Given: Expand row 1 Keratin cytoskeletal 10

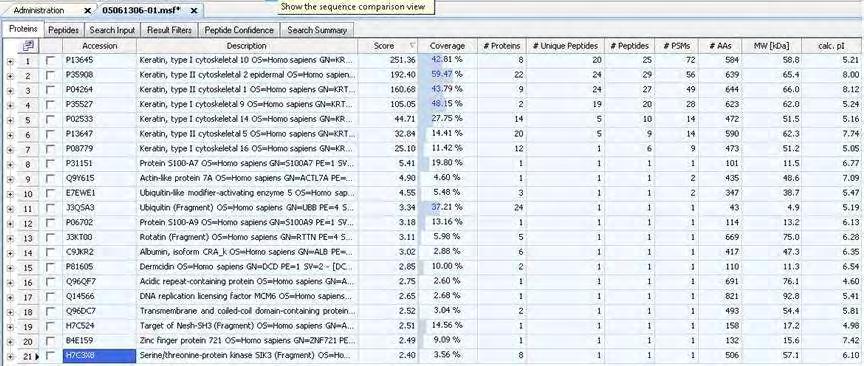Looking at the screenshot, I should [x=10, y=61].
